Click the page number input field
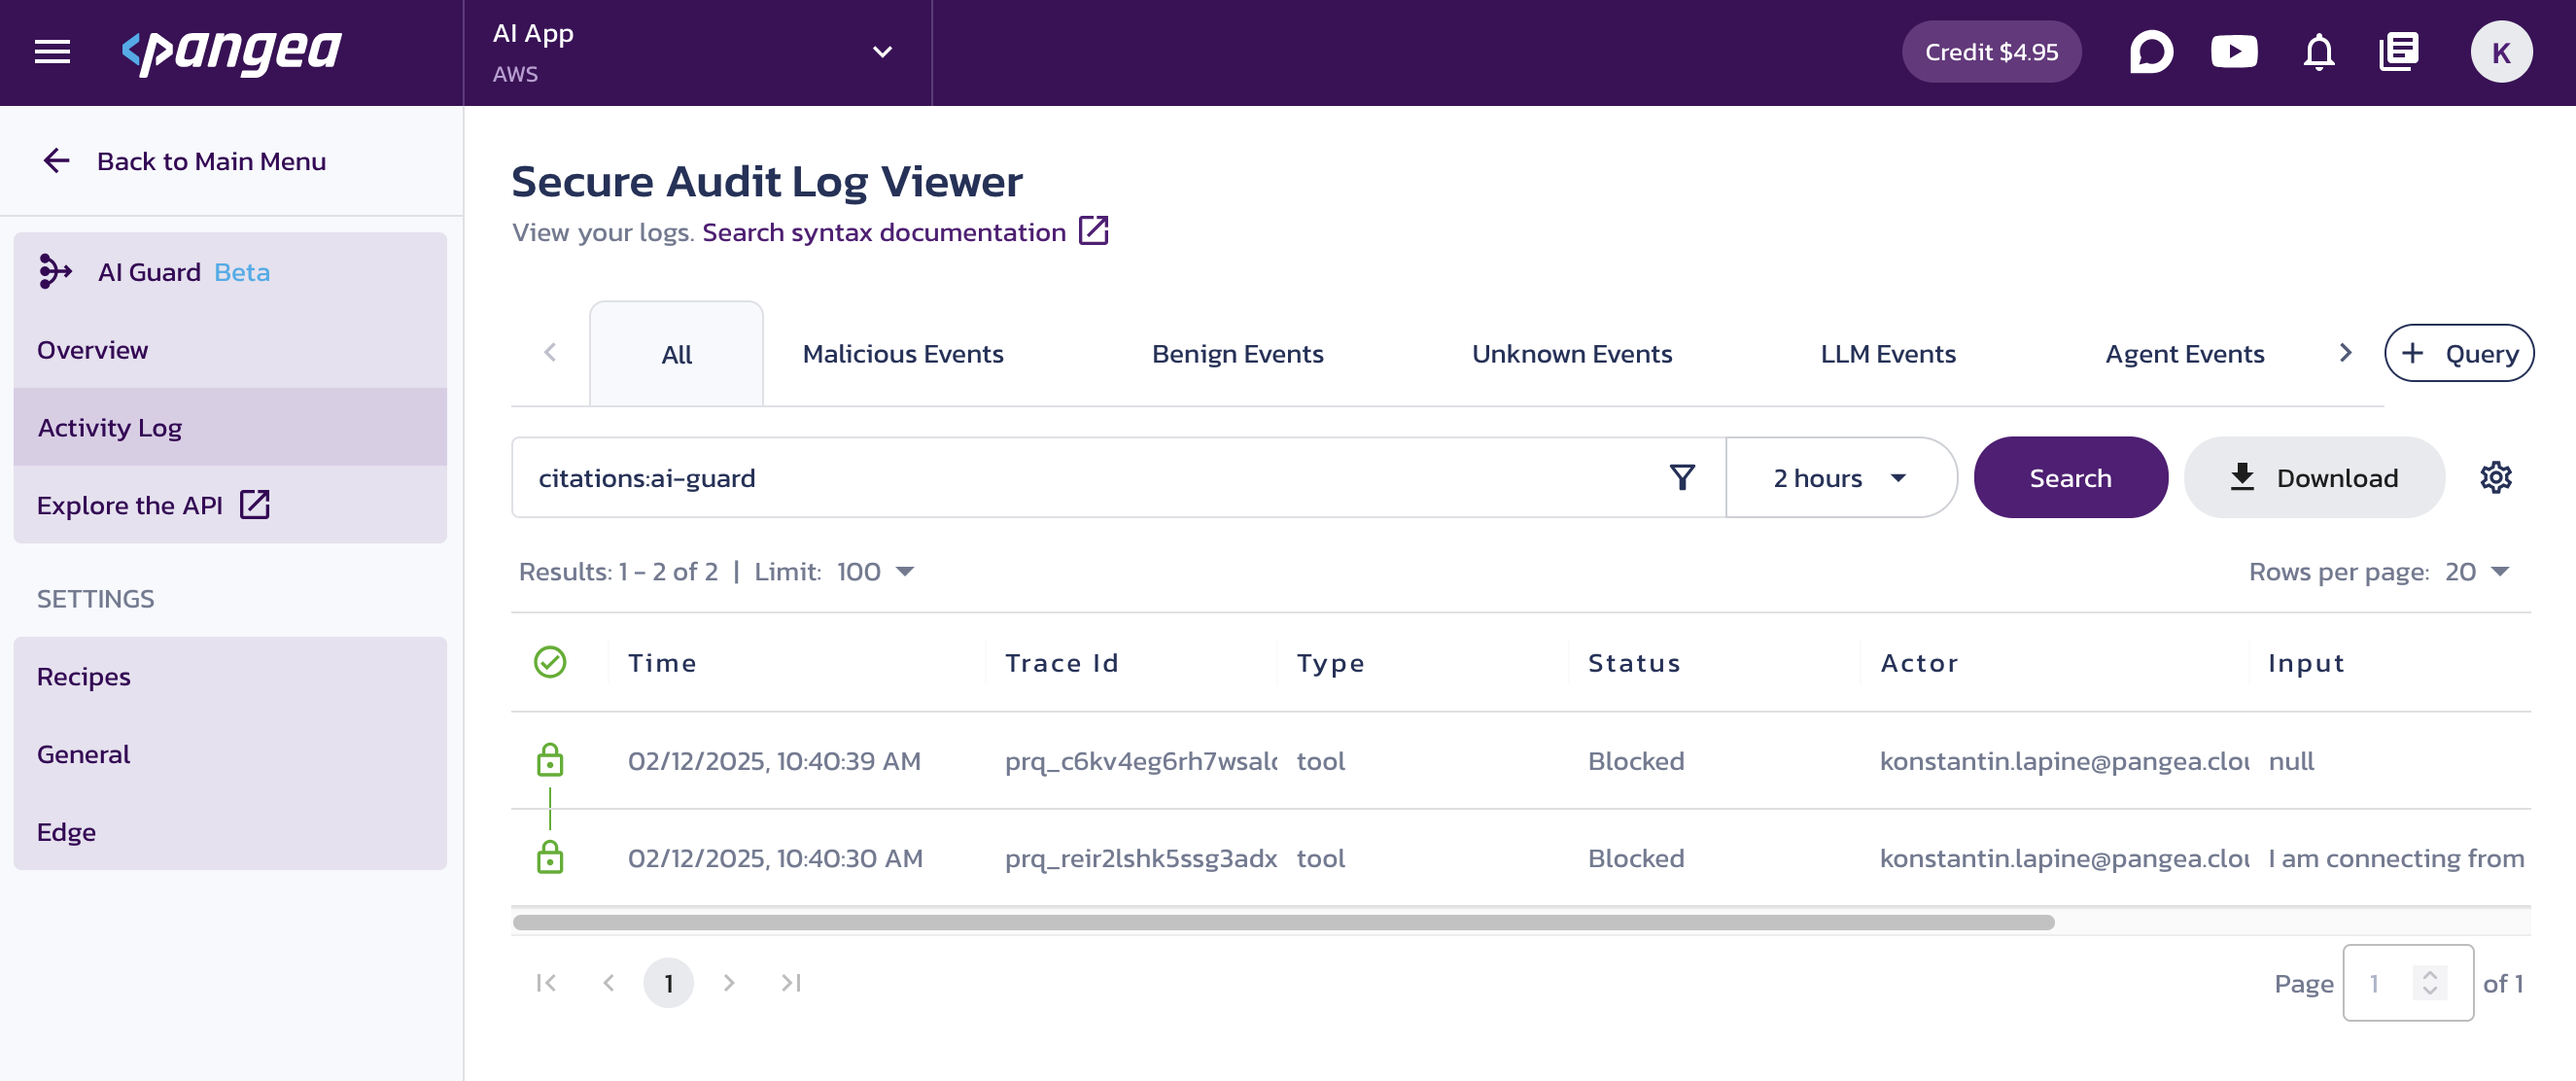This screenshot has width=2576, height=1081. (x=2407, y=983)
